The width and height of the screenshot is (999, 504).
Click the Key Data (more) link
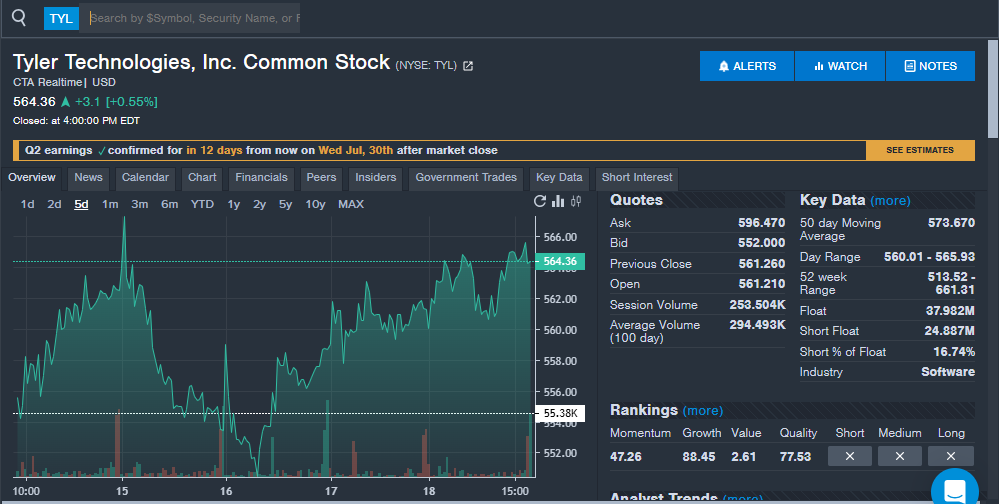pyautogui.click(x=890, y=201)
